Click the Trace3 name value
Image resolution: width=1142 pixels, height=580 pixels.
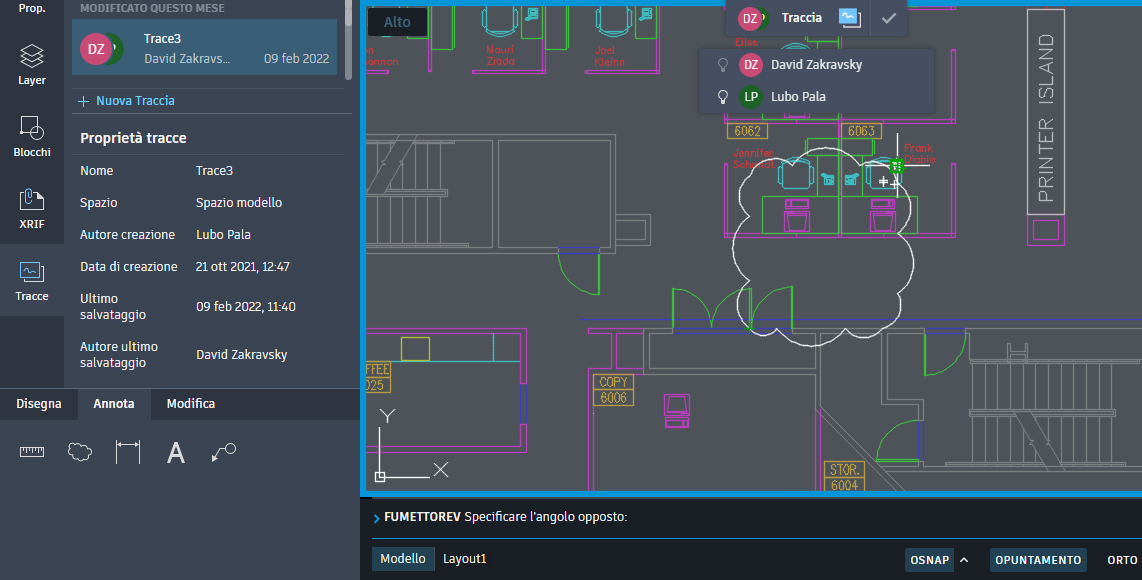[x=214, y=171]
